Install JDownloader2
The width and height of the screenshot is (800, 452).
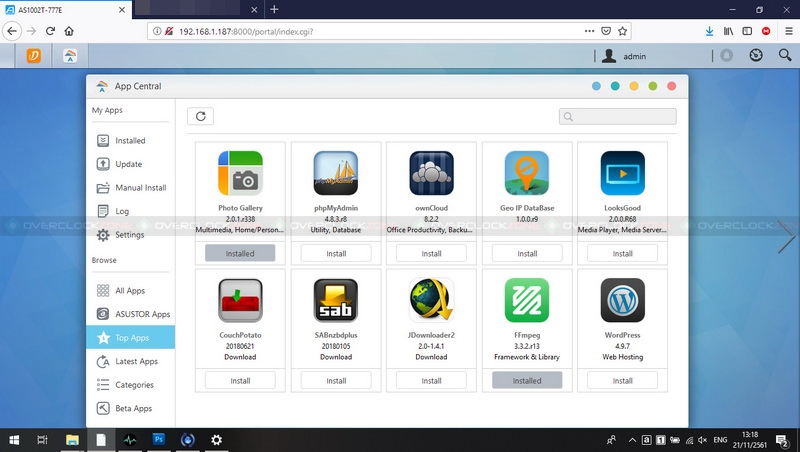click(431, 380)
